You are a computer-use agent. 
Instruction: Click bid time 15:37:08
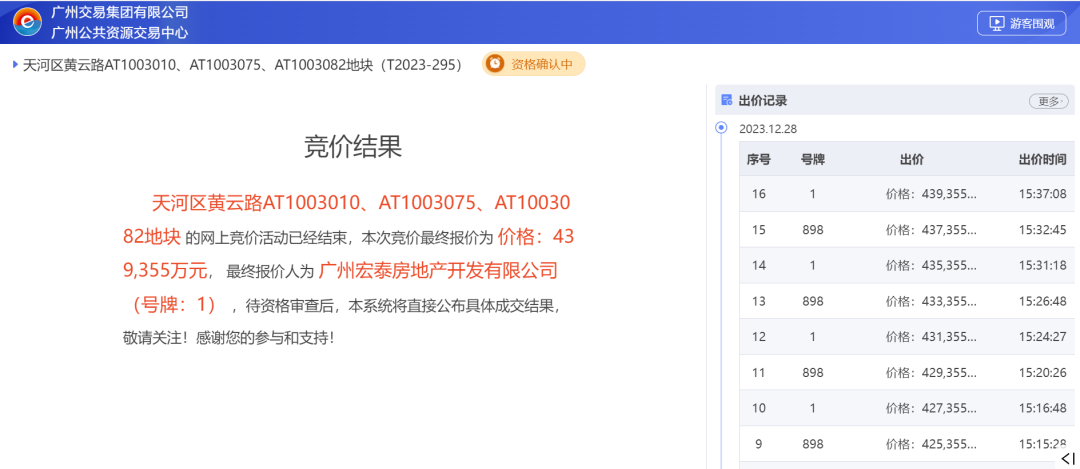coord(1042,194)
